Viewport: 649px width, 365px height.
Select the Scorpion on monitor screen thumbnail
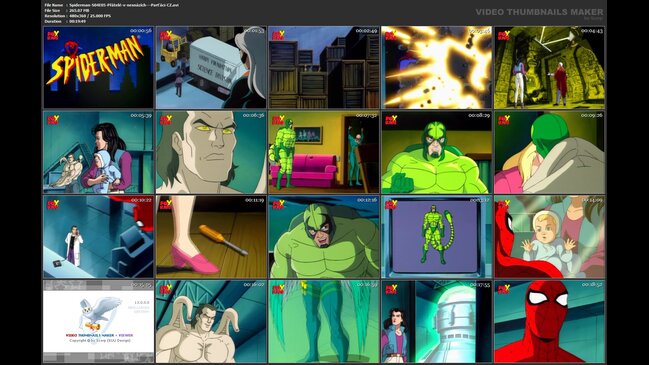click(437, 237)
